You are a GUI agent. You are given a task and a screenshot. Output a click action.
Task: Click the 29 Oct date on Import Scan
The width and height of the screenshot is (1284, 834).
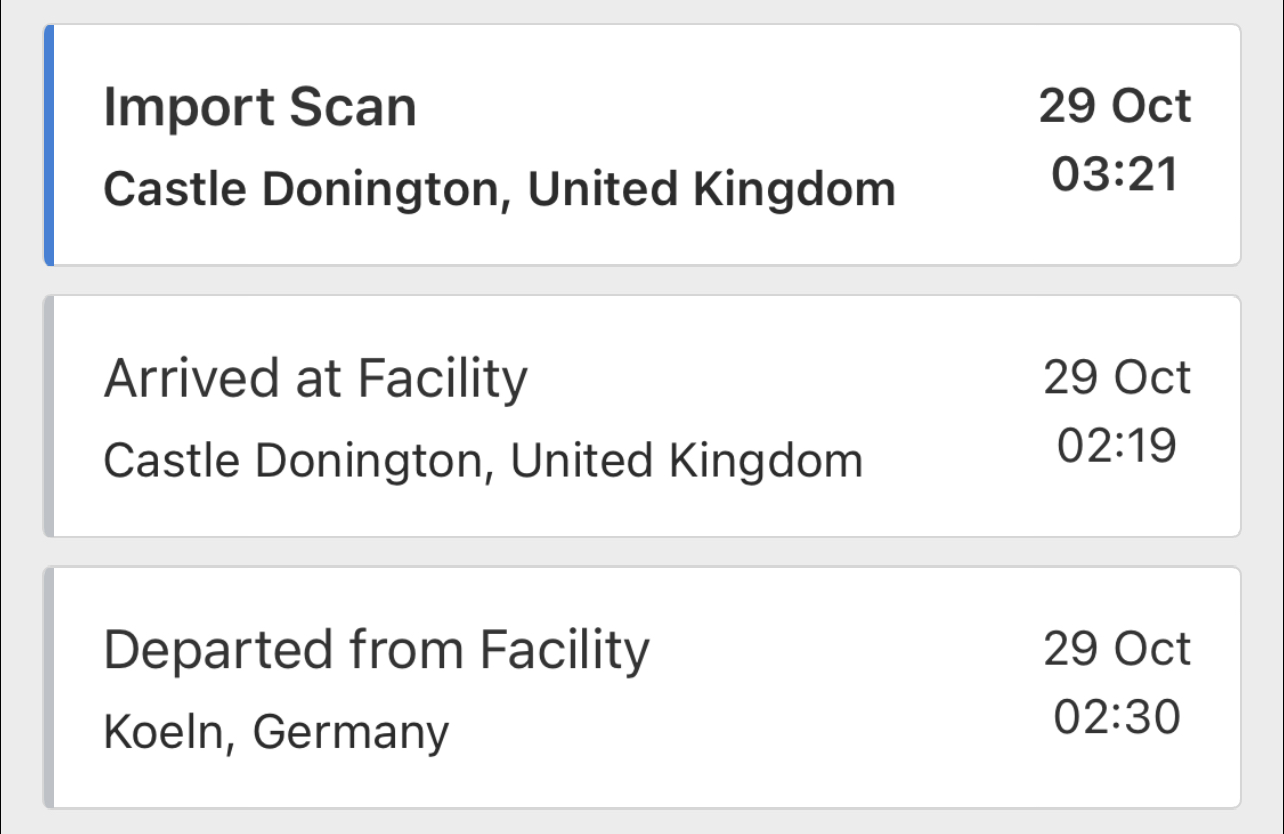[x=1115, y=106]
